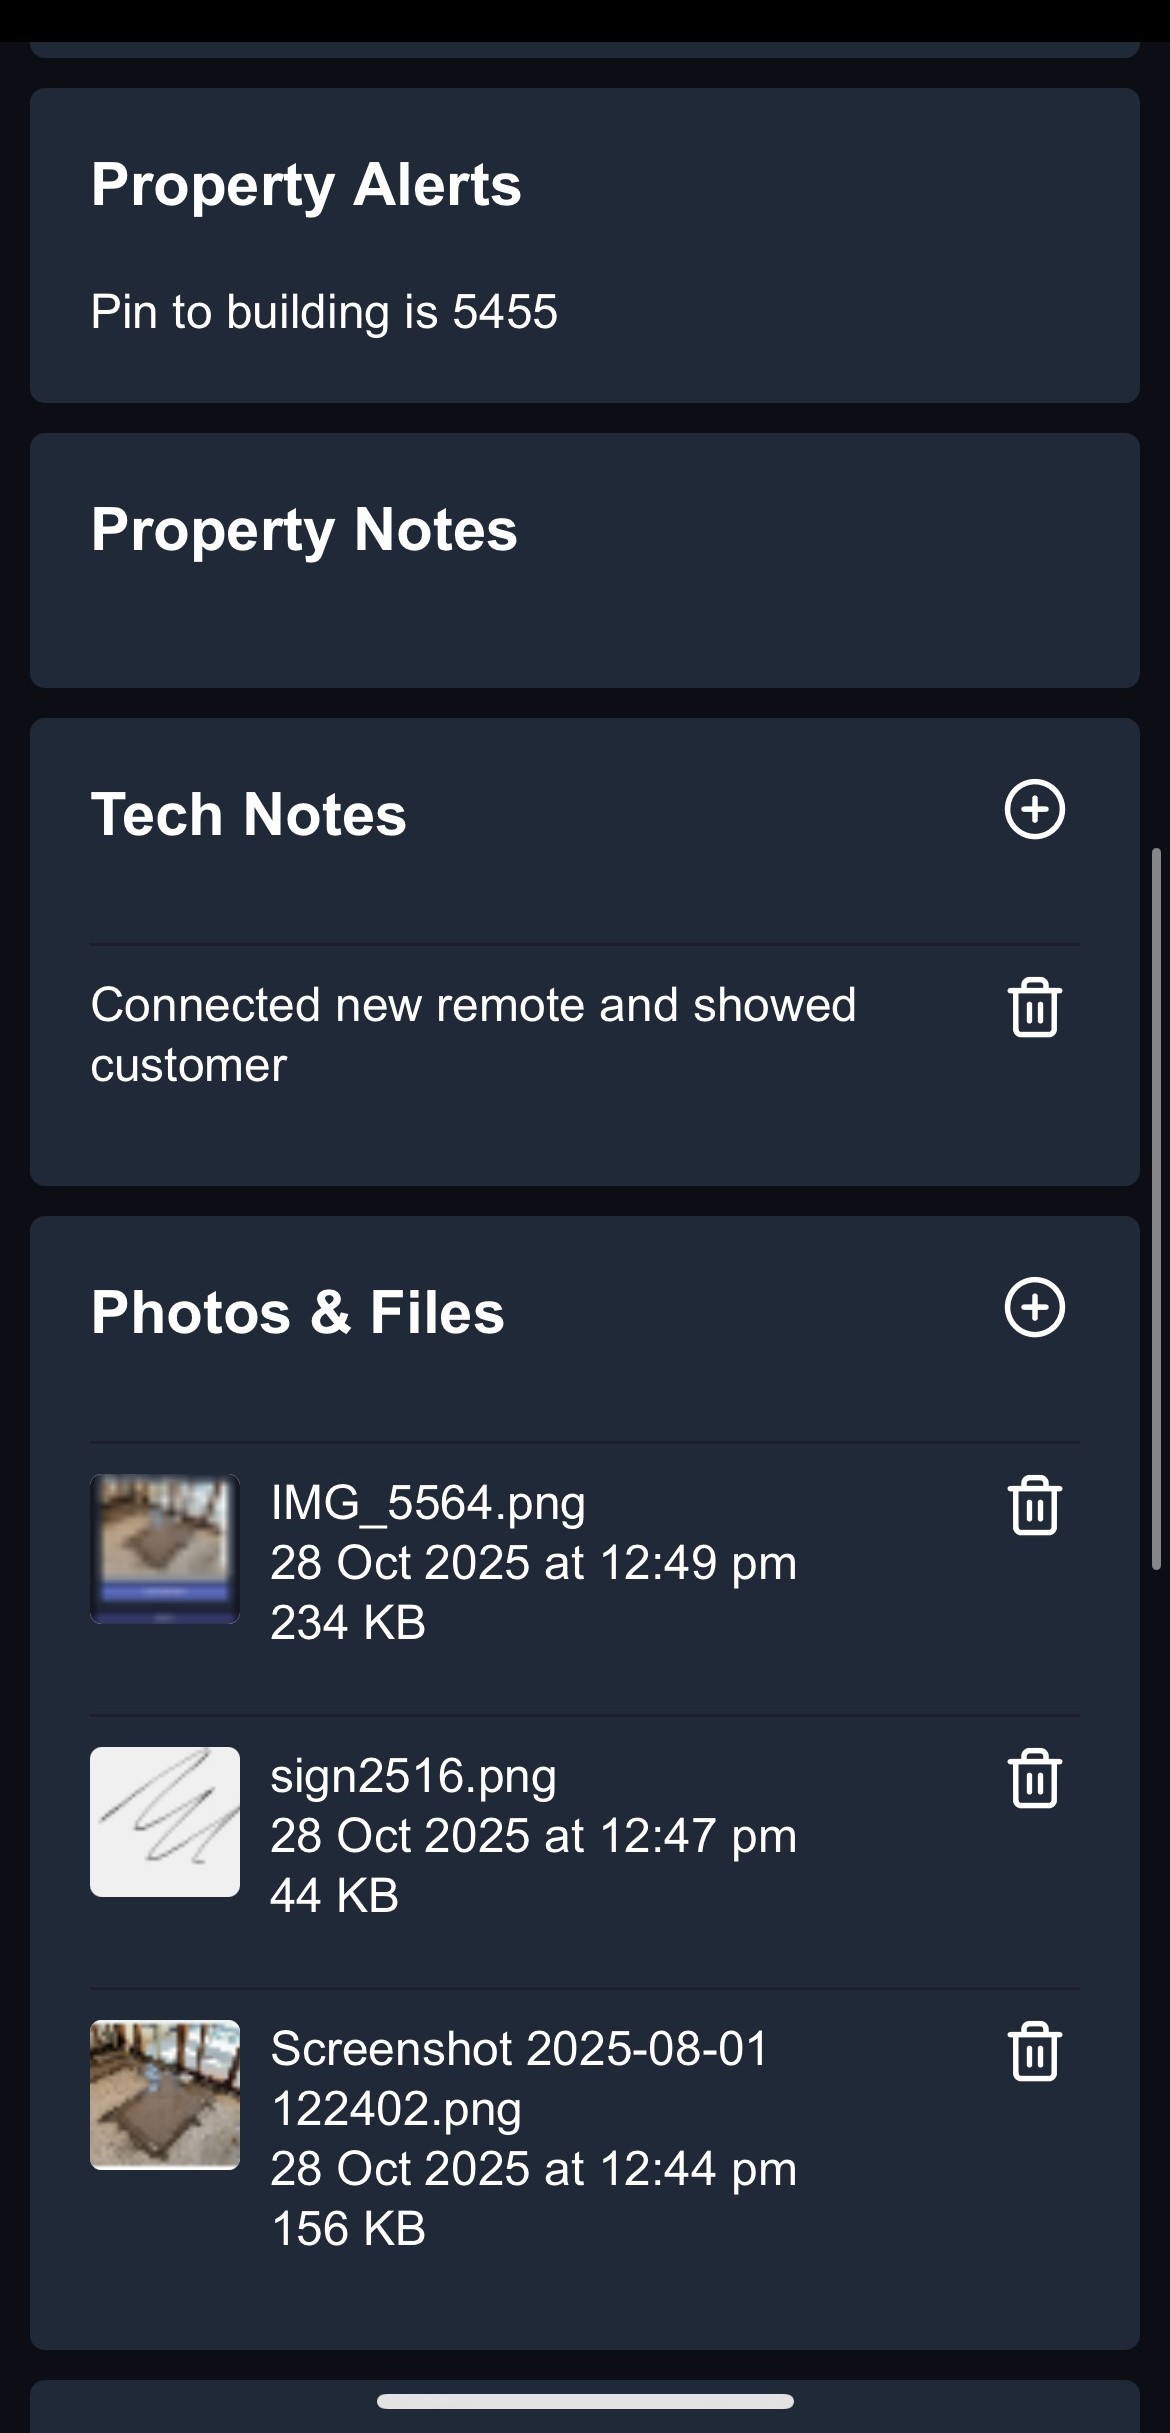Add a new tech note
Viewport: 1170px width, 2433px height.
(1034, 809)
